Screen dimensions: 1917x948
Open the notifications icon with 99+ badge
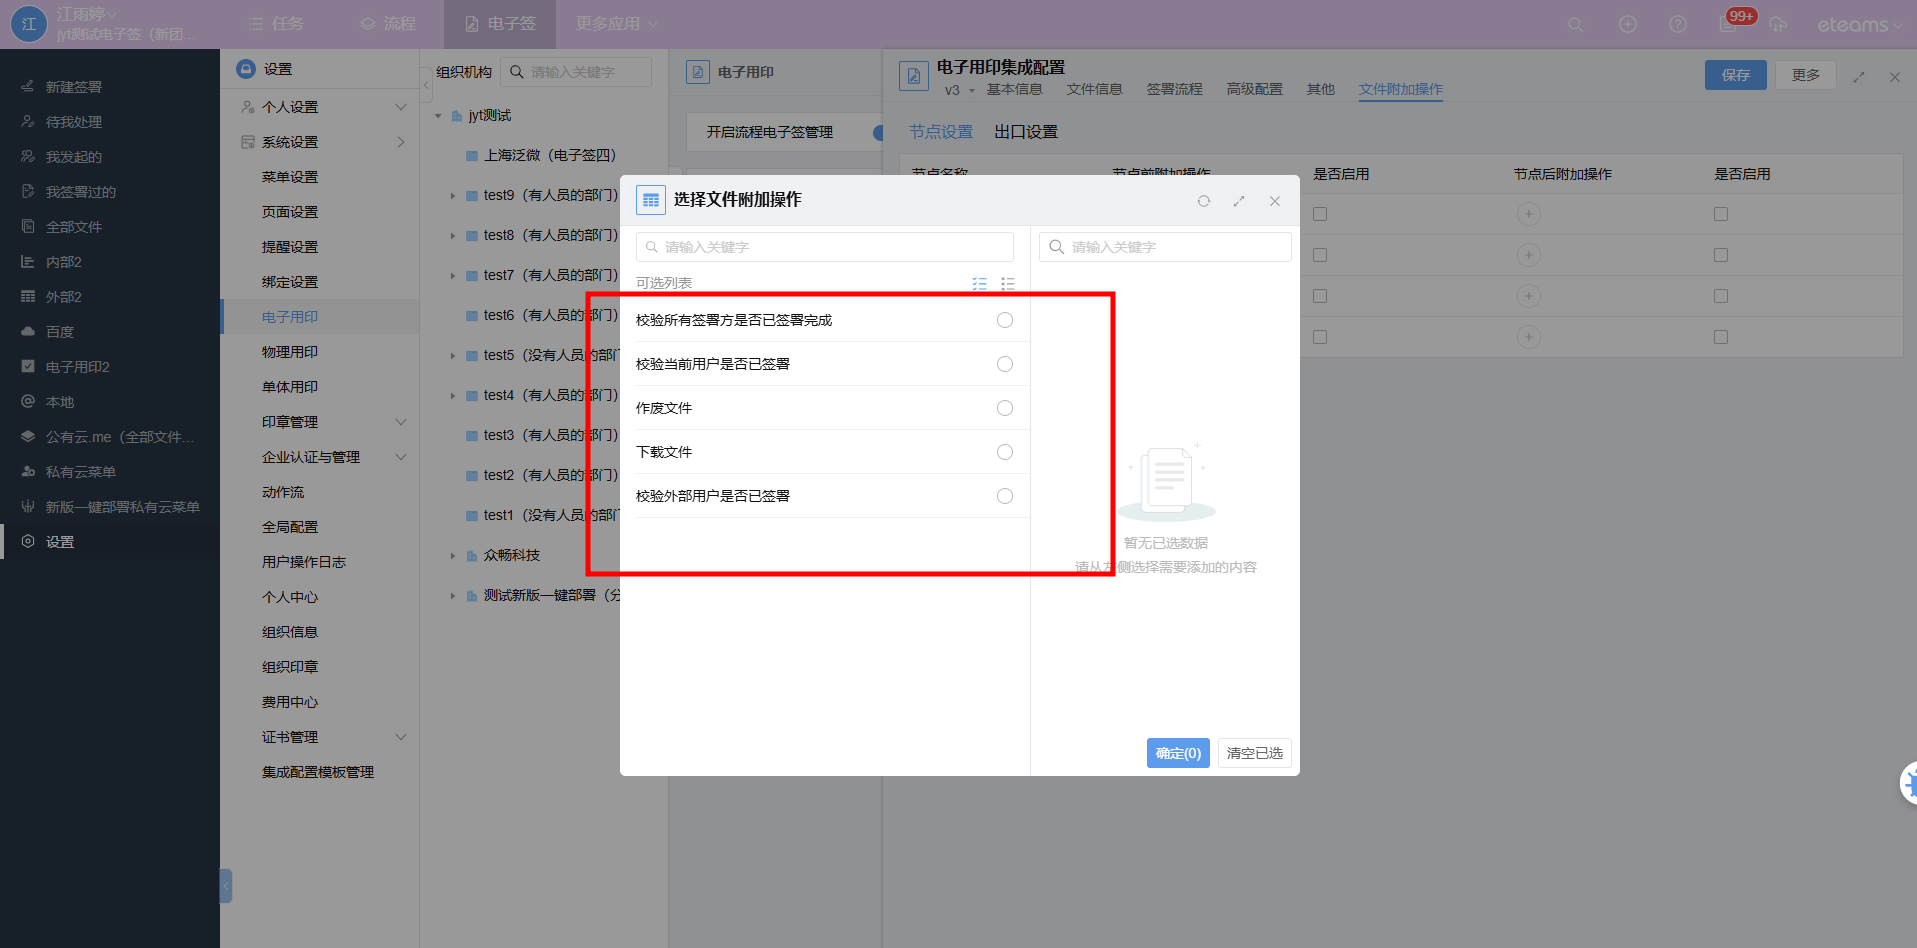pos(1728,24)
